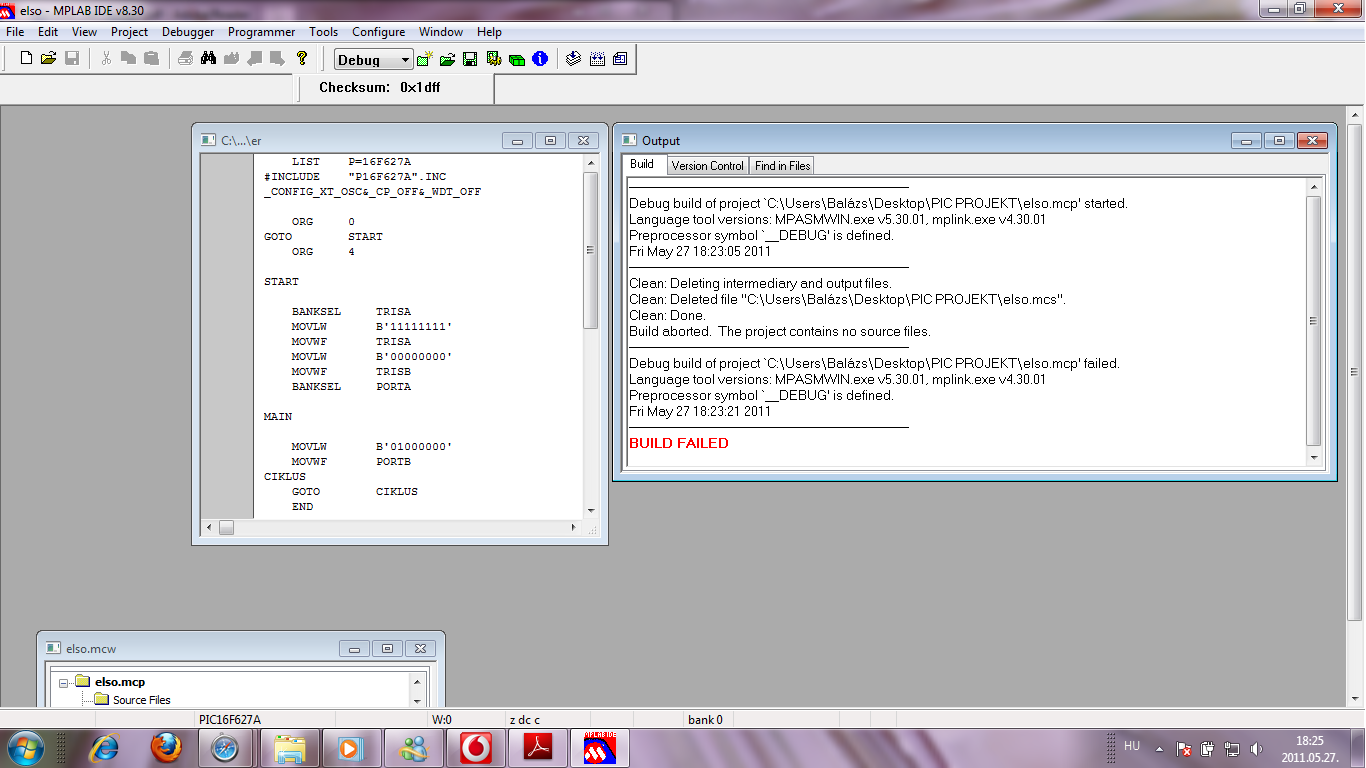Click the red BUILD FAILED message
This screenshot has height=768, width=1366.
point(679,443)
